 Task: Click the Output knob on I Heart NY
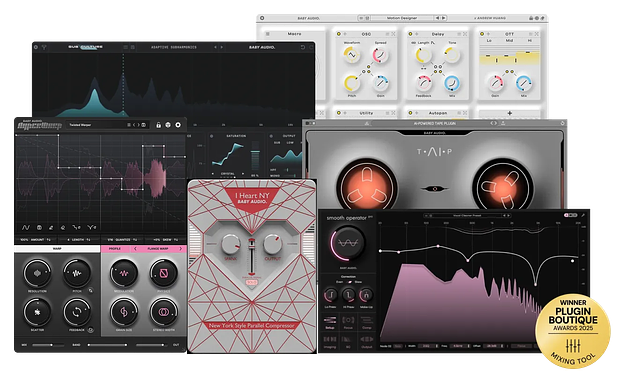point(273,244)
